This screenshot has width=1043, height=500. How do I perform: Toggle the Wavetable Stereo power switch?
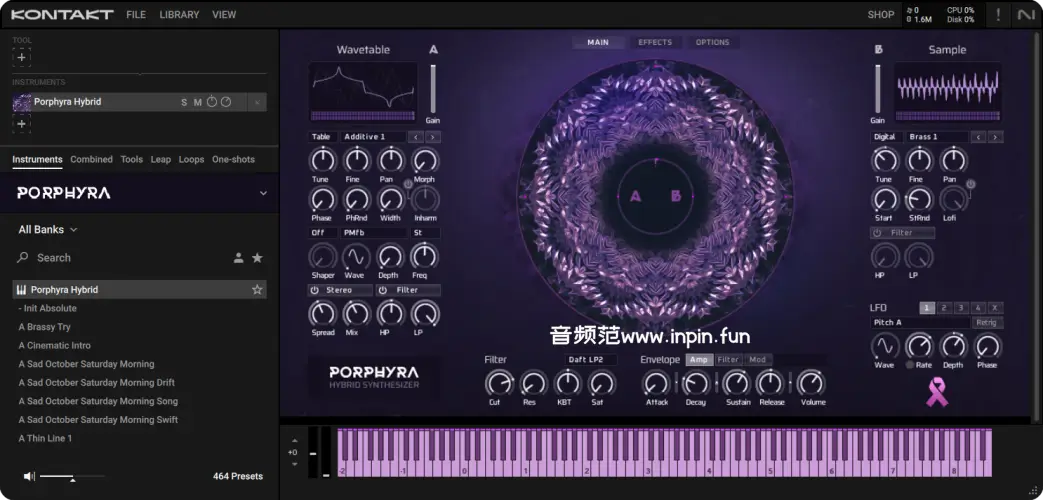tap(315, 290)
